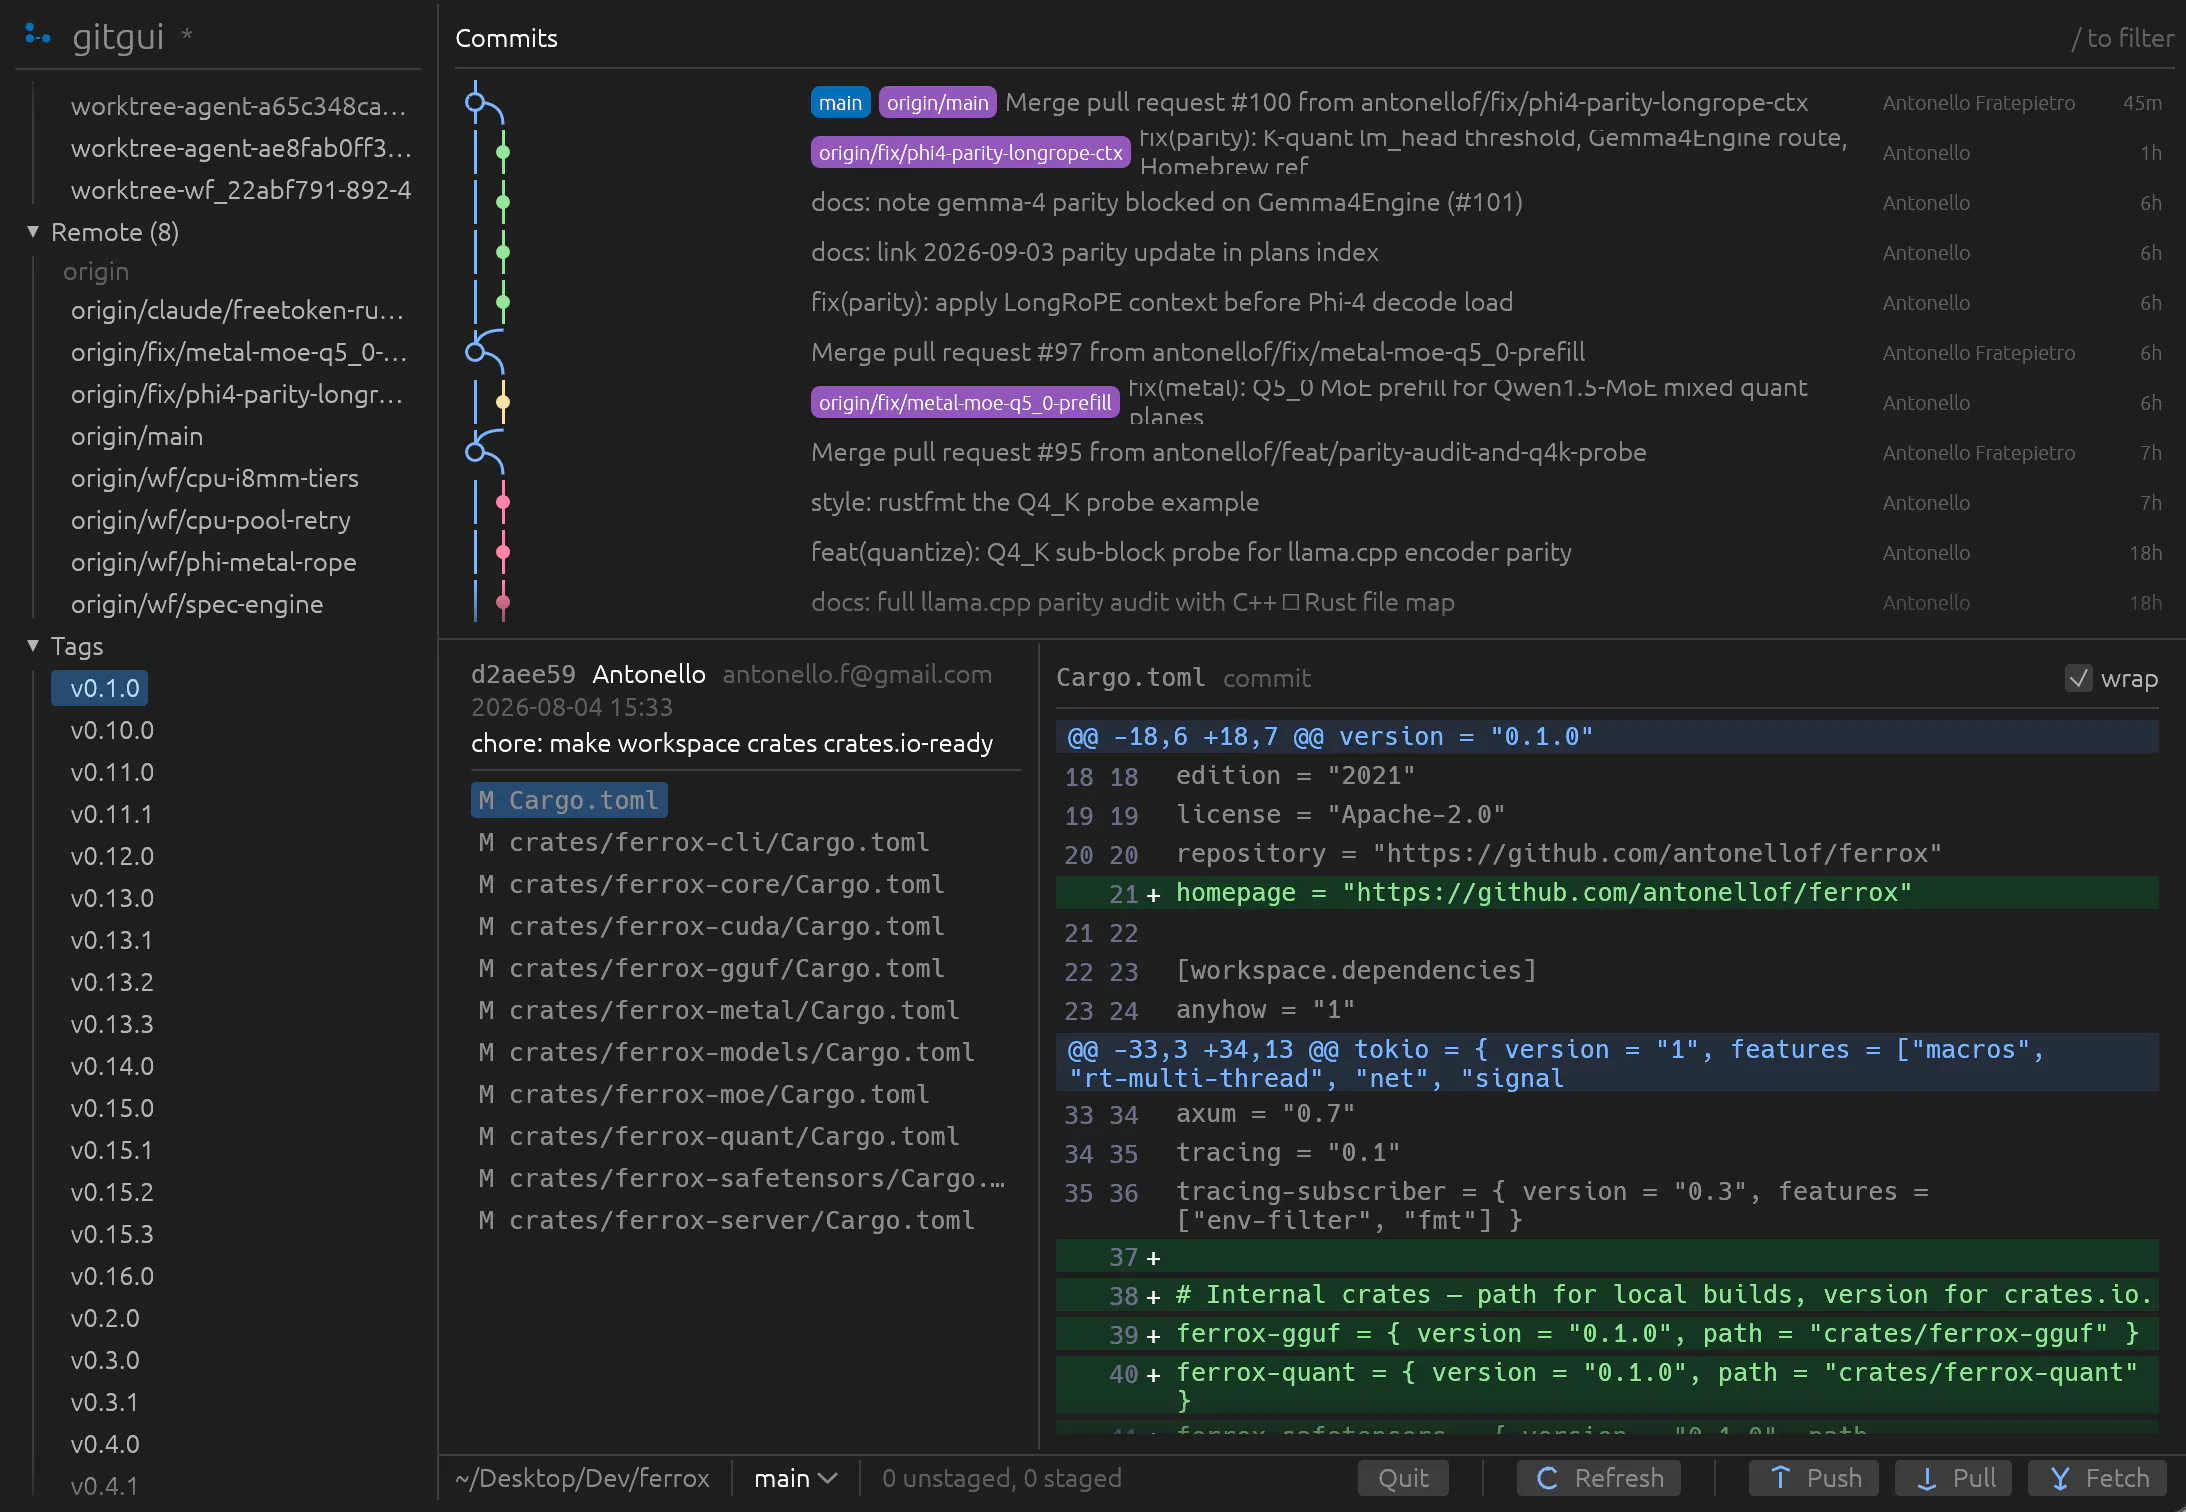Select the origin remote group
The width and height of the screenshot is (2186, 1512).
(96, 272)
